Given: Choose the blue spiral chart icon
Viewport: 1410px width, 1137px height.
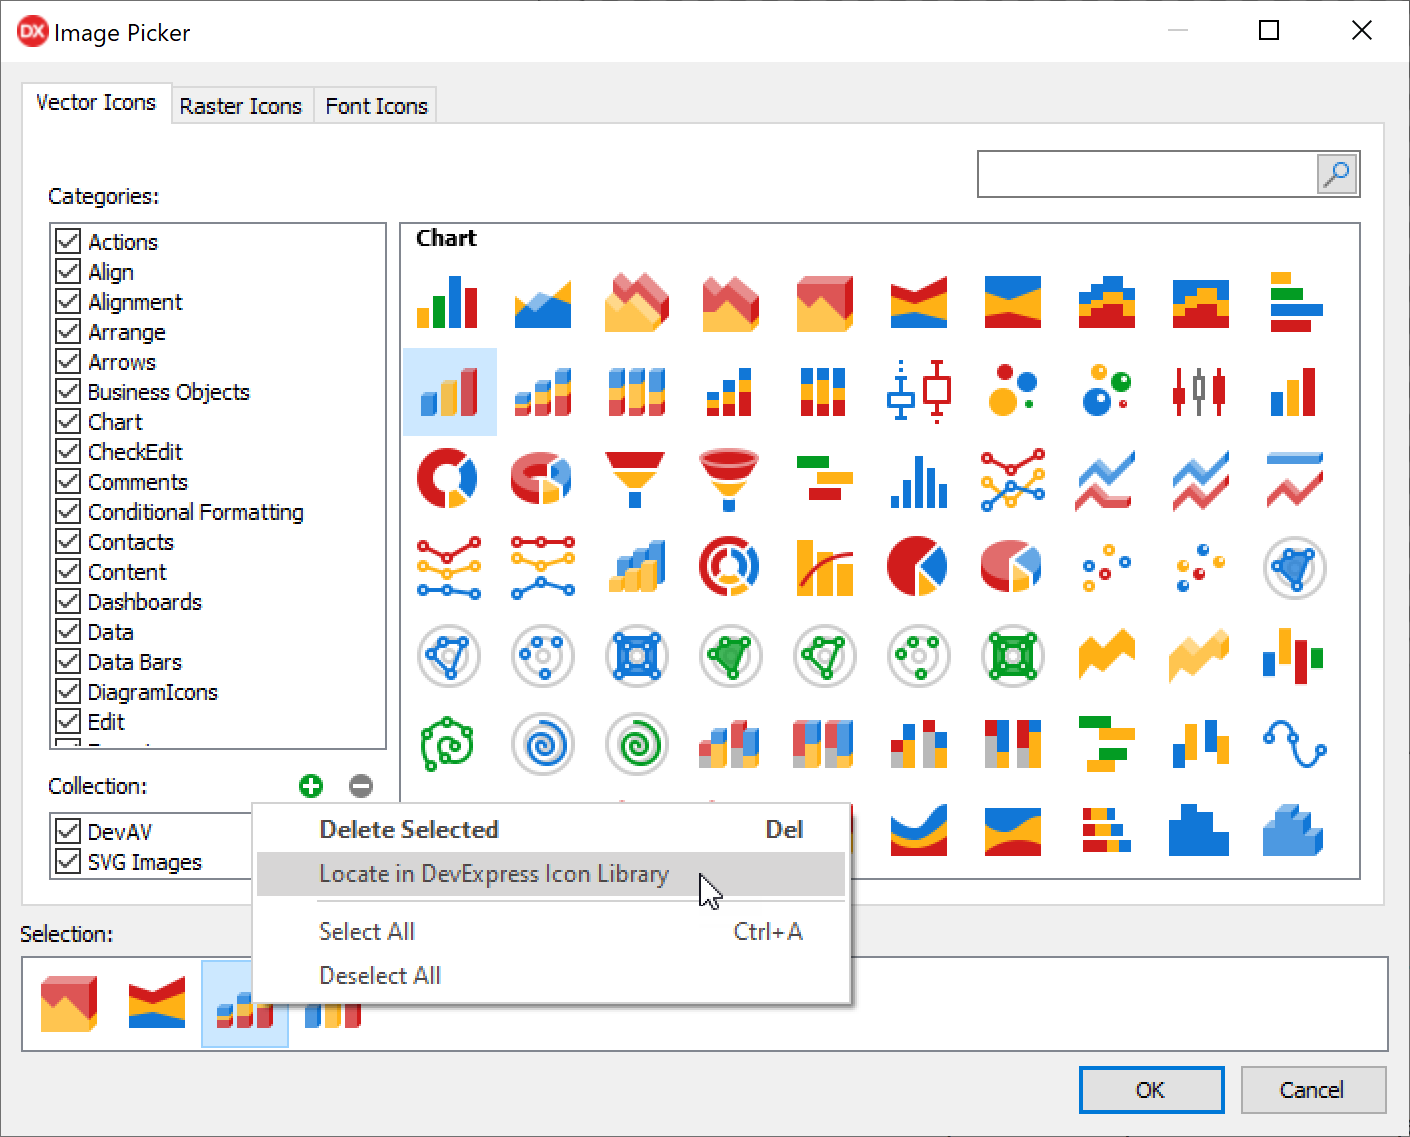Looking at the screenshot, I should click(x=543, y=744).
